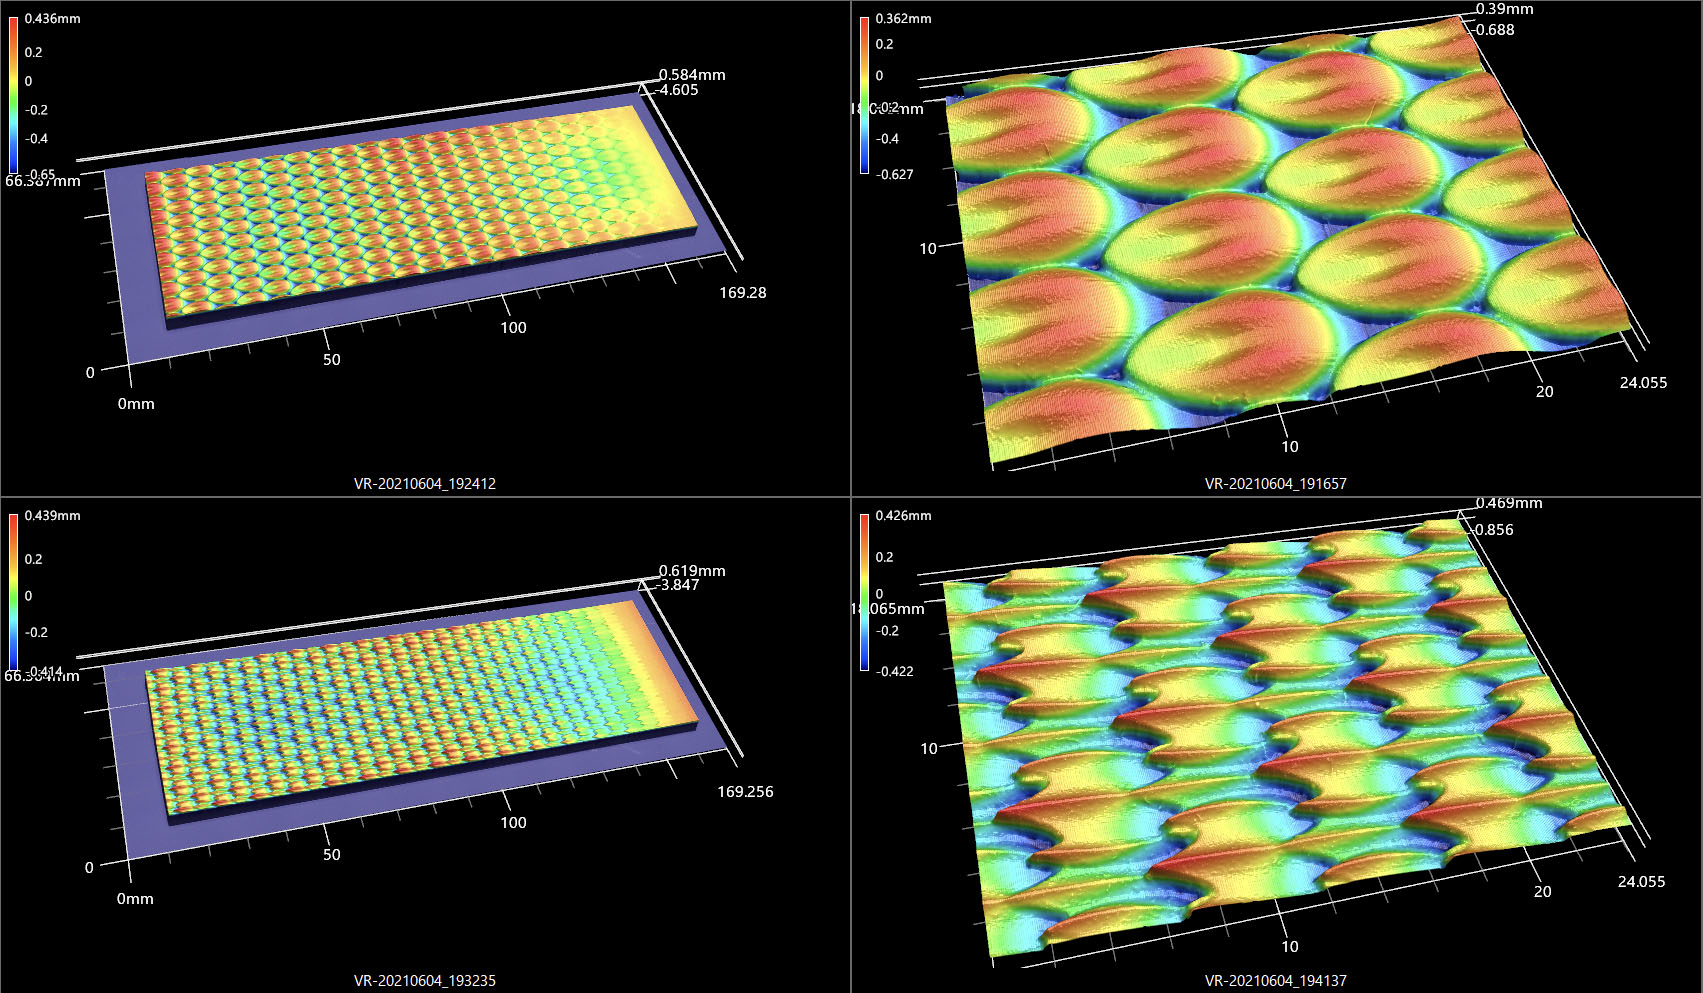This screenshot has height=993, width=1703.
Task: Click the 169.256 axis end value
Action: 745,792
